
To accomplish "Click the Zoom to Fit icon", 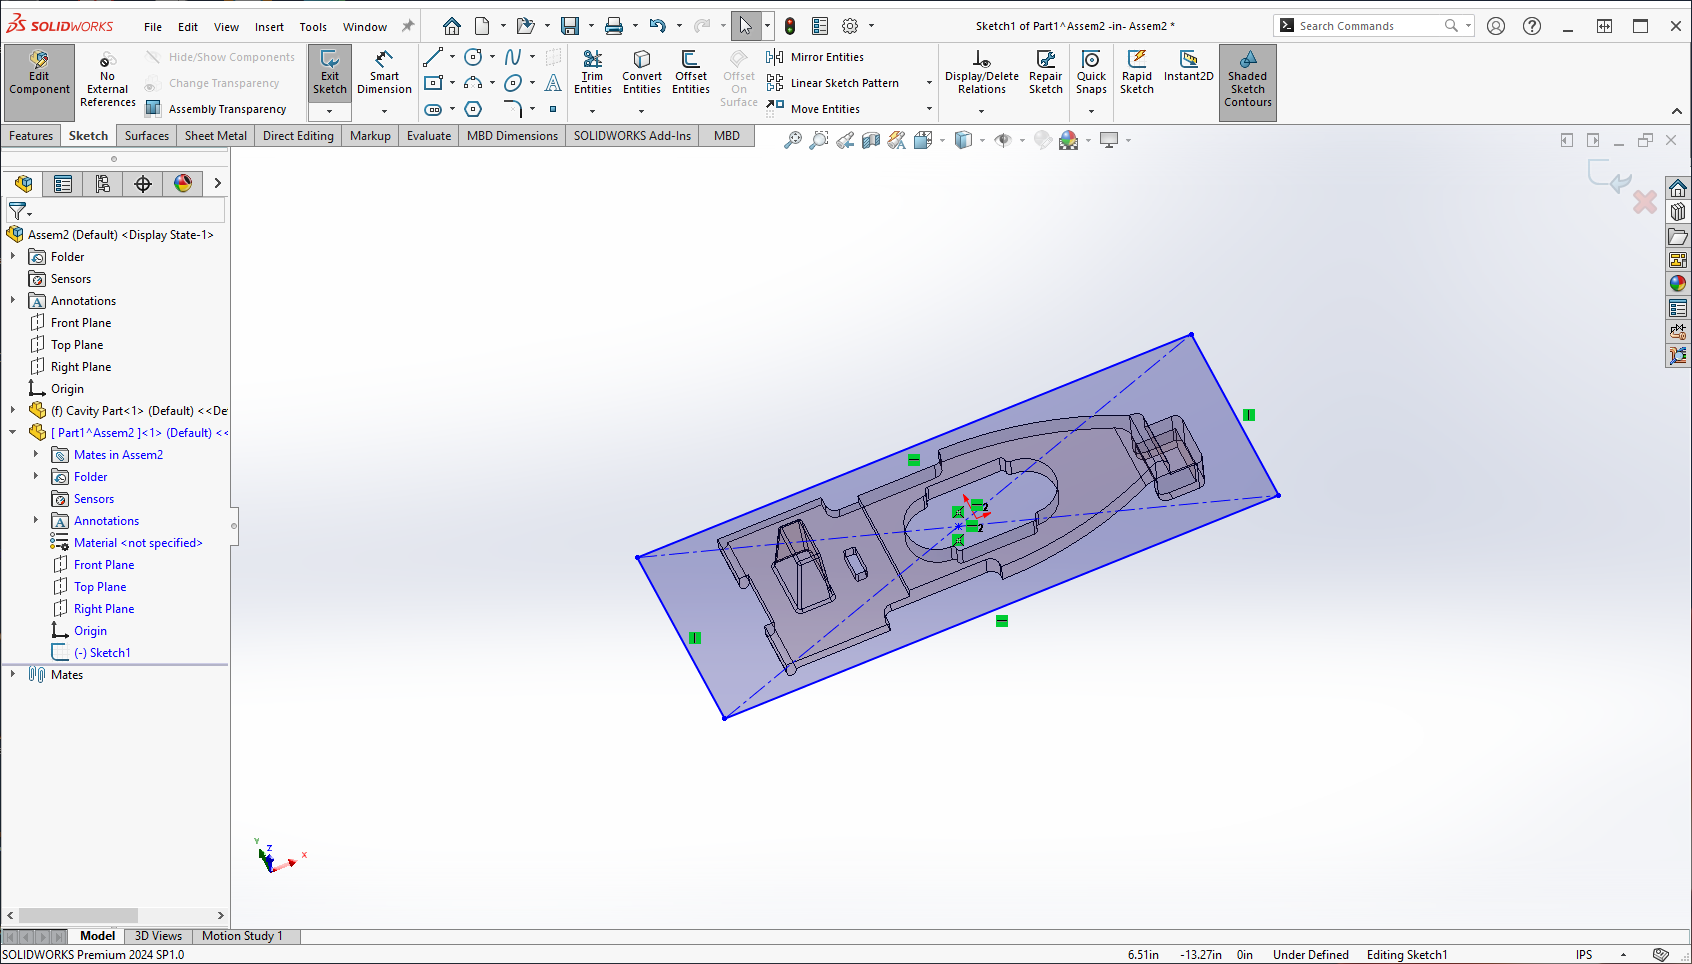I will tap(792, 141).
